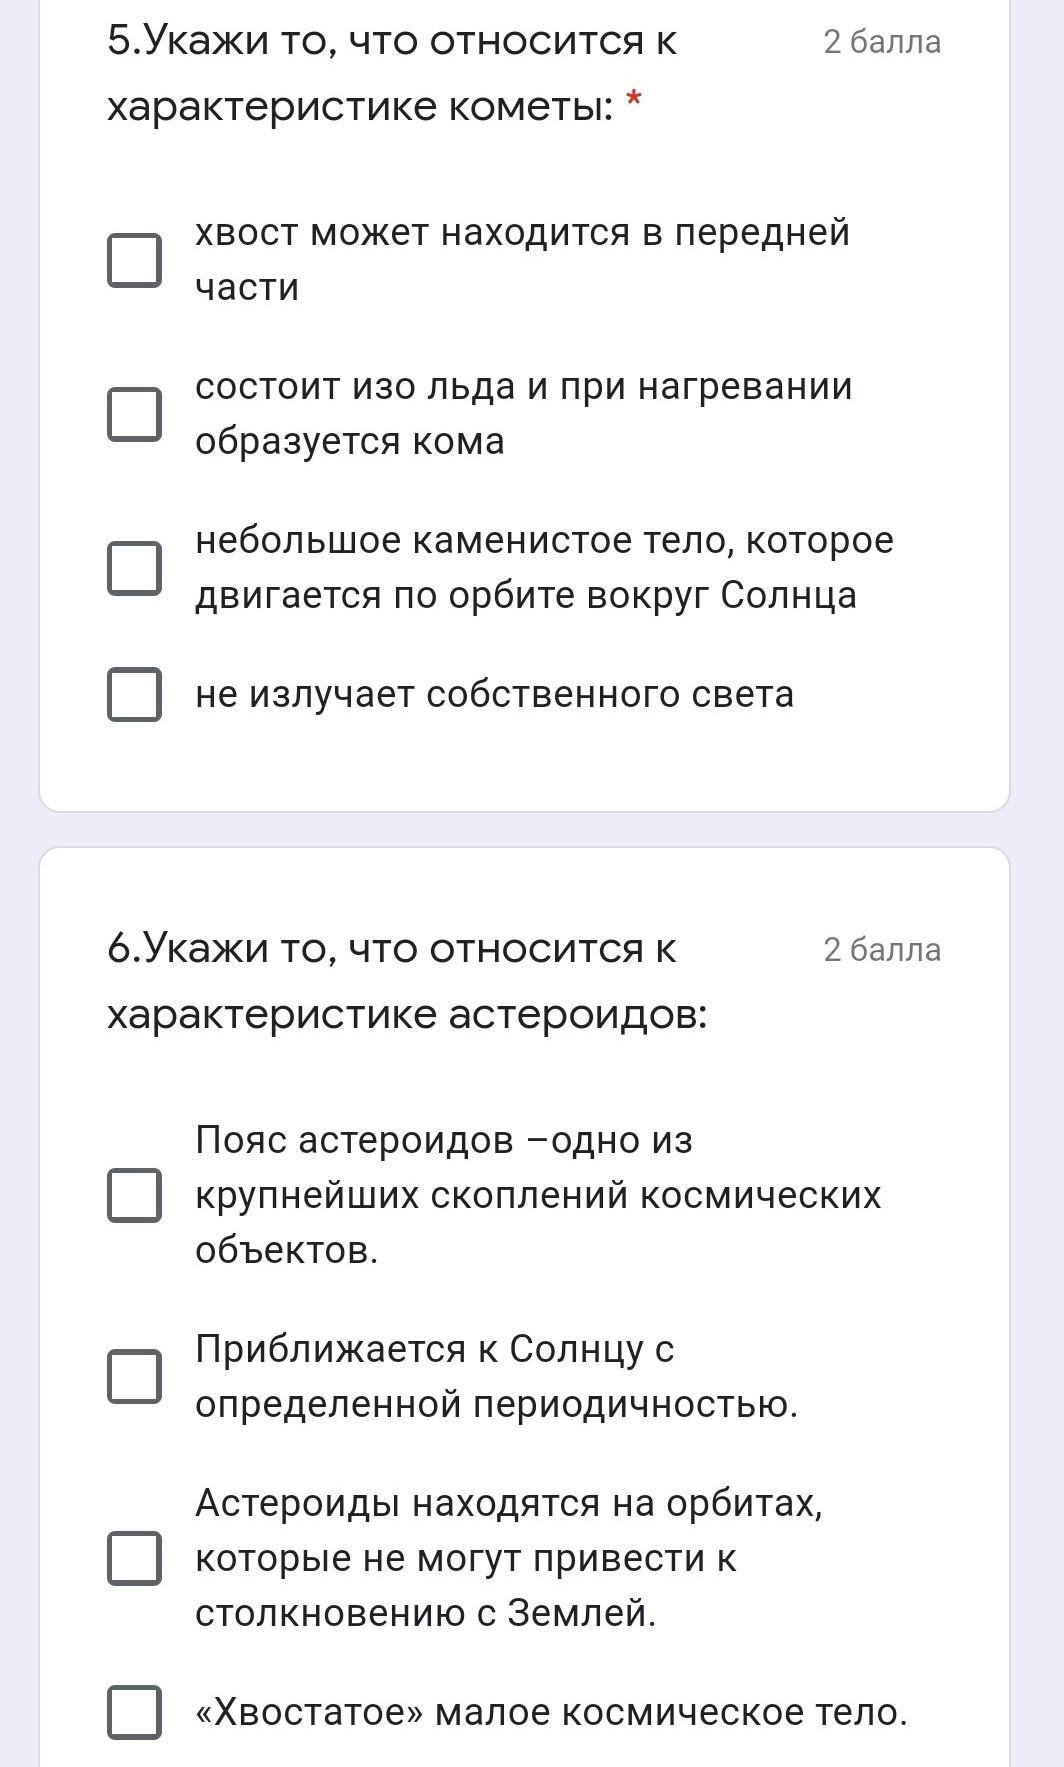1064x1767 pixels.
Task: Click question 5 title about кометы
Action: 392,73
